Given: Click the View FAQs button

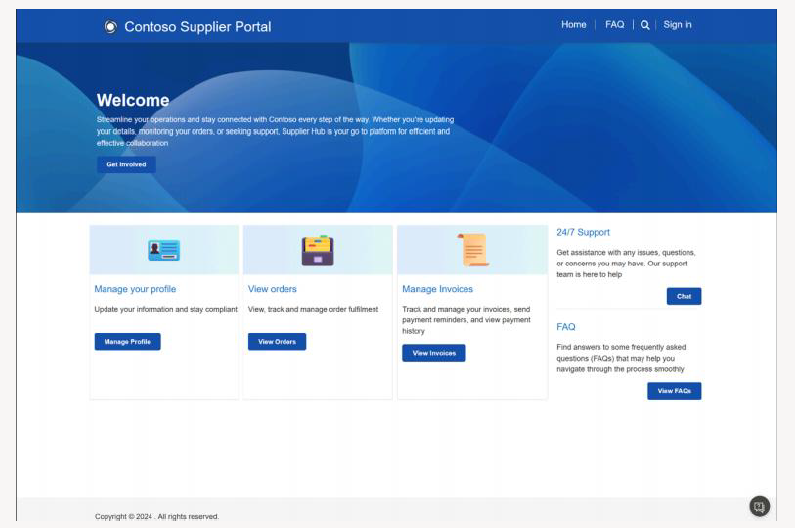Looking at the screenshot, I should coord(674,391).
